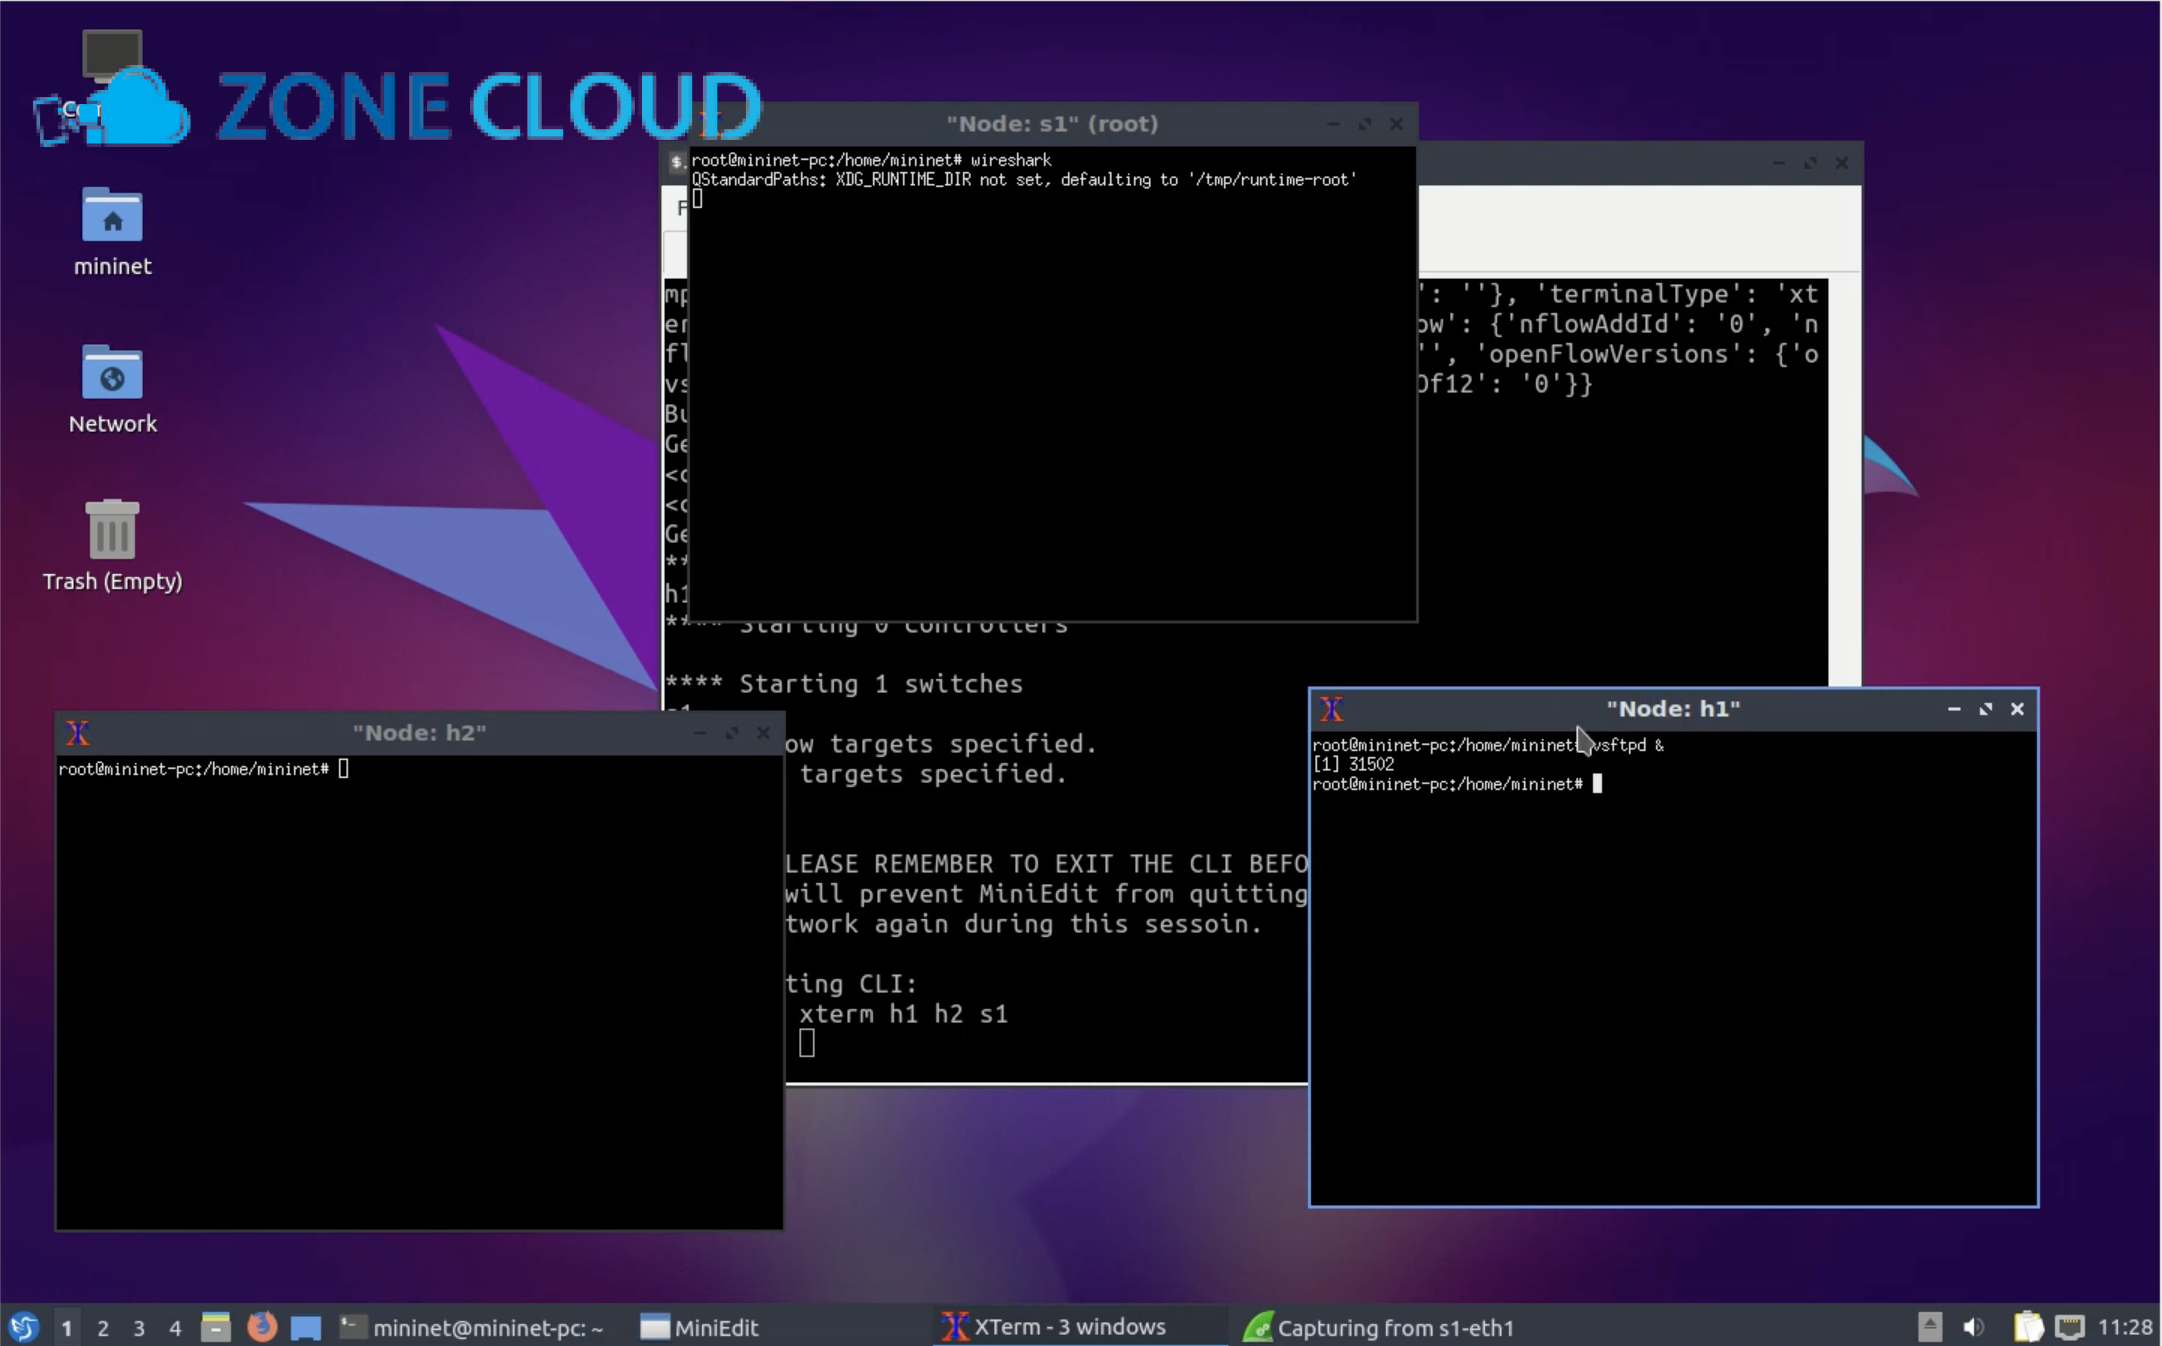2162x1346 pixels.
Task: Open the mininet home folder desktop icon
Action: tap(112, 230)
